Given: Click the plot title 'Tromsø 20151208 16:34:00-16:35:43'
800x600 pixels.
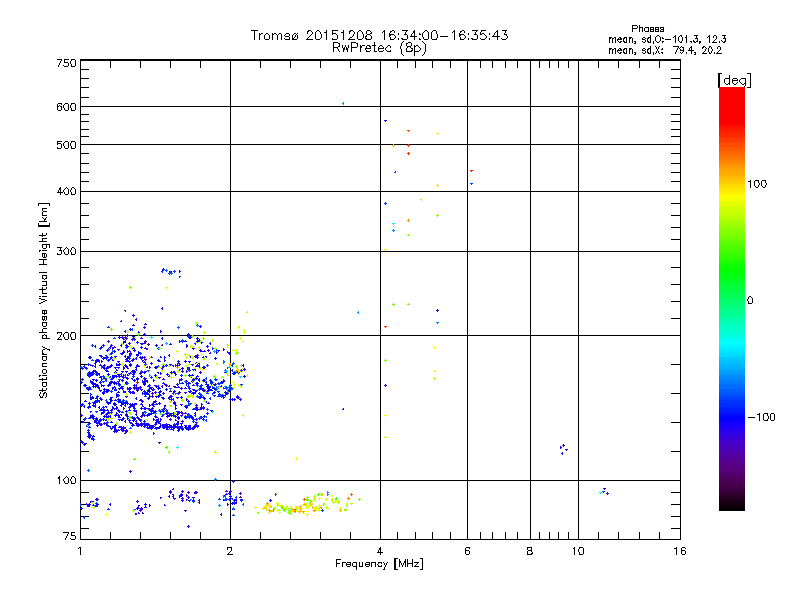Looking at the screenshot, I should coord(379,35).
